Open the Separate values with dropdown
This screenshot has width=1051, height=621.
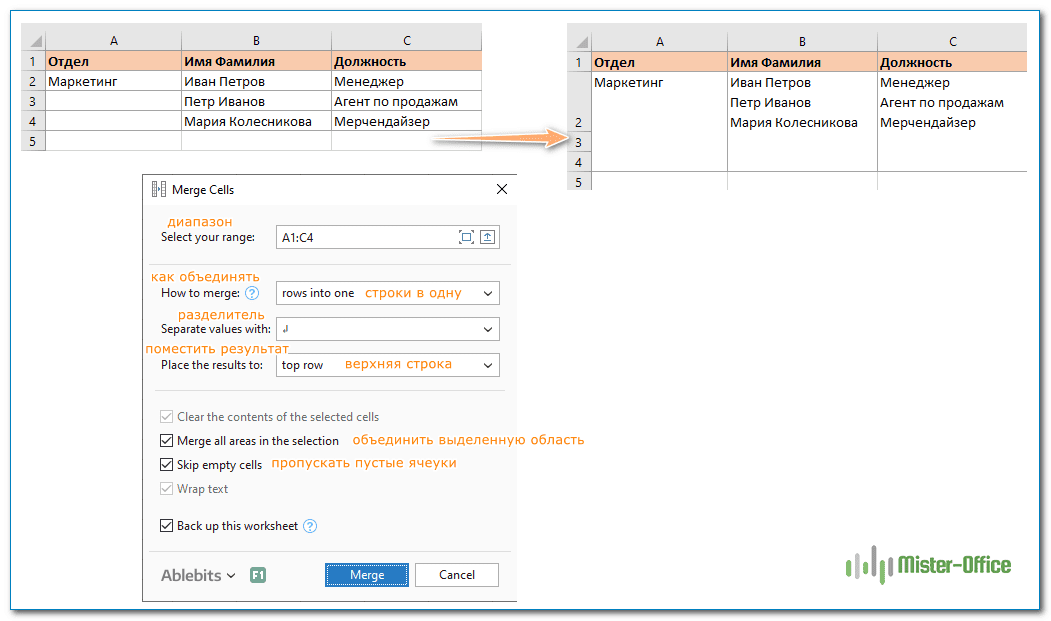487,329
